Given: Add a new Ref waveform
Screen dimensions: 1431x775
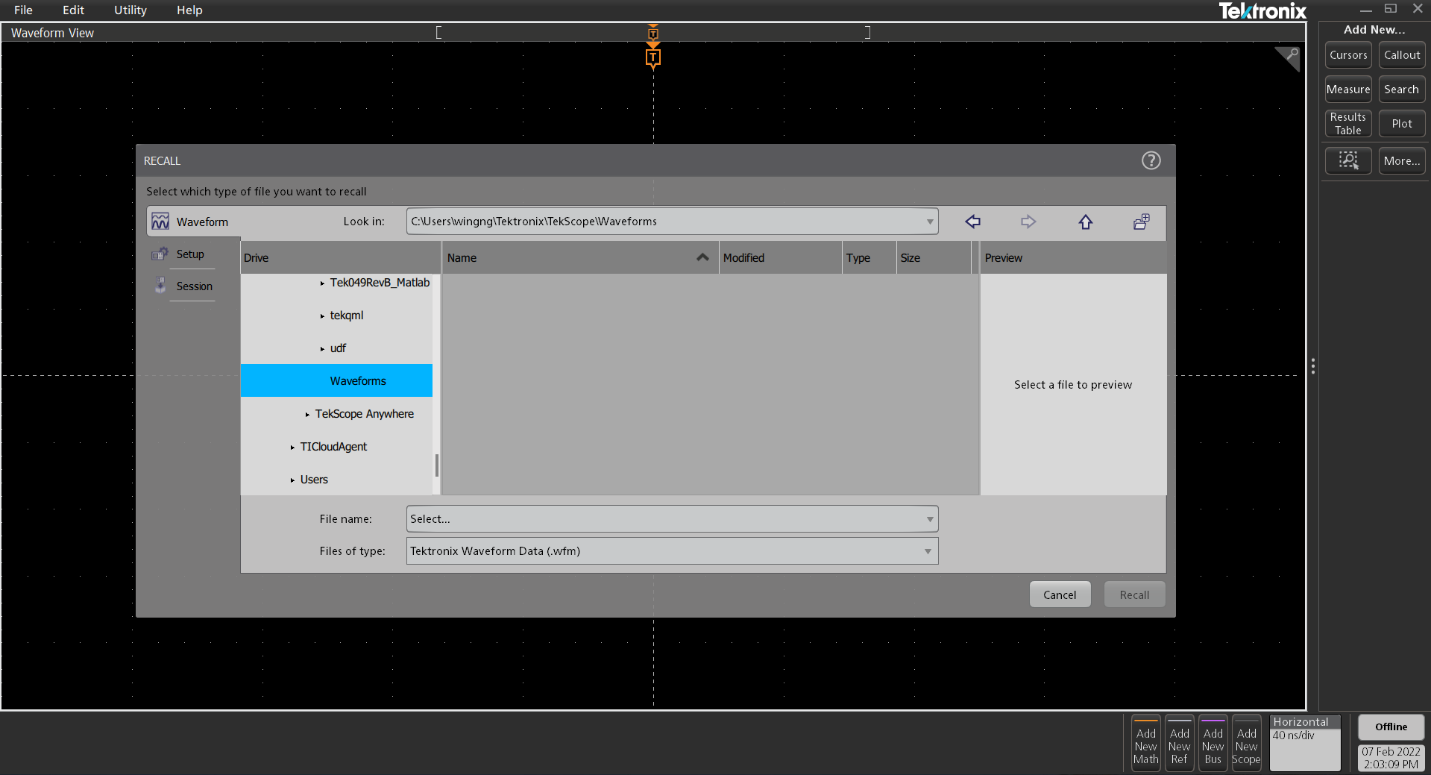Looking at the screenshot, I should pos(1179,743).
